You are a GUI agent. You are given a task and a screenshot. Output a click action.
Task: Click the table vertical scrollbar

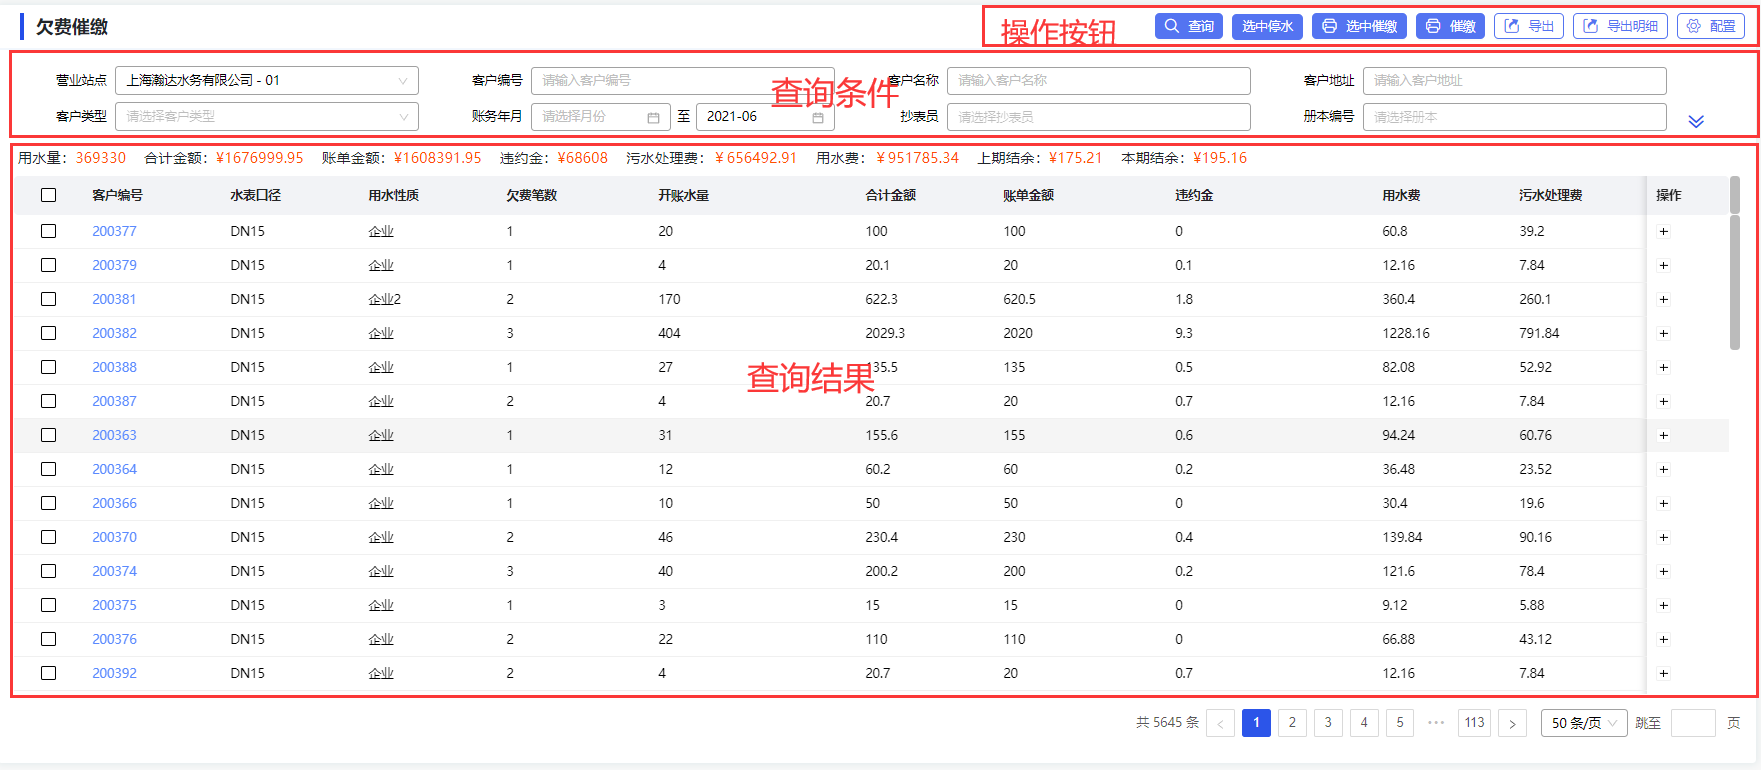click(x=1735, y=282)
